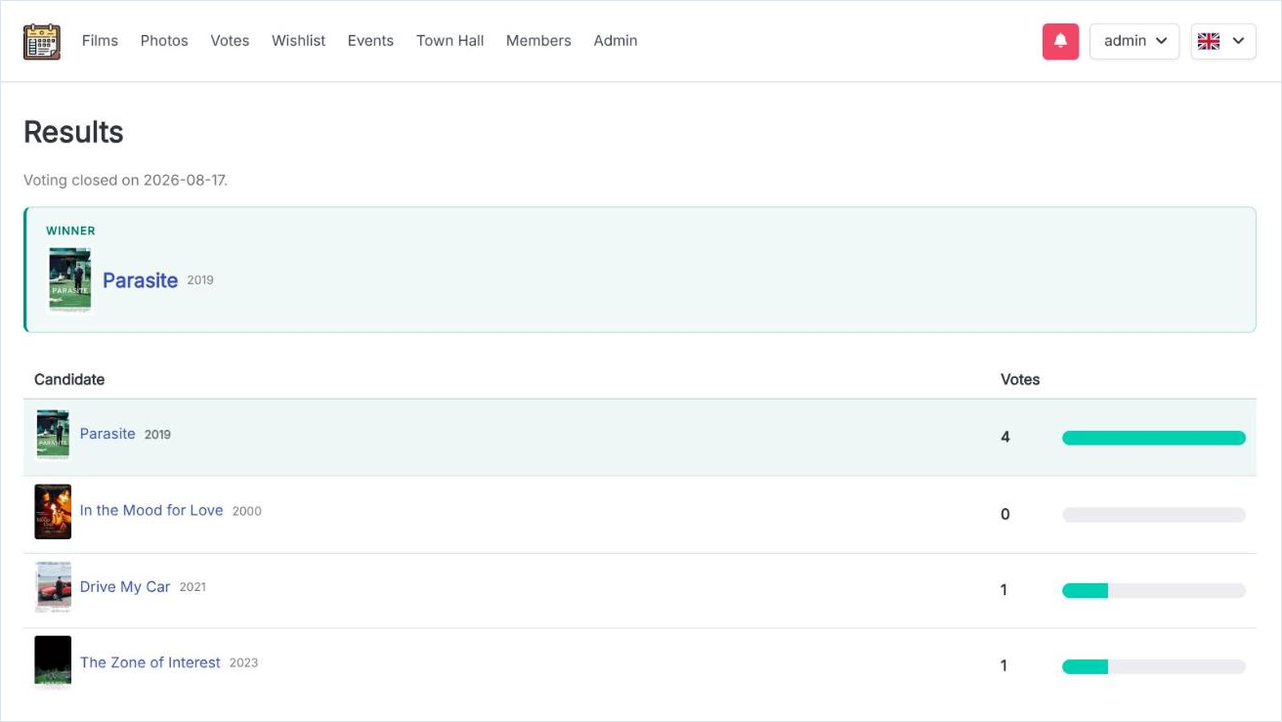Go to the Films page

(100, 41)
